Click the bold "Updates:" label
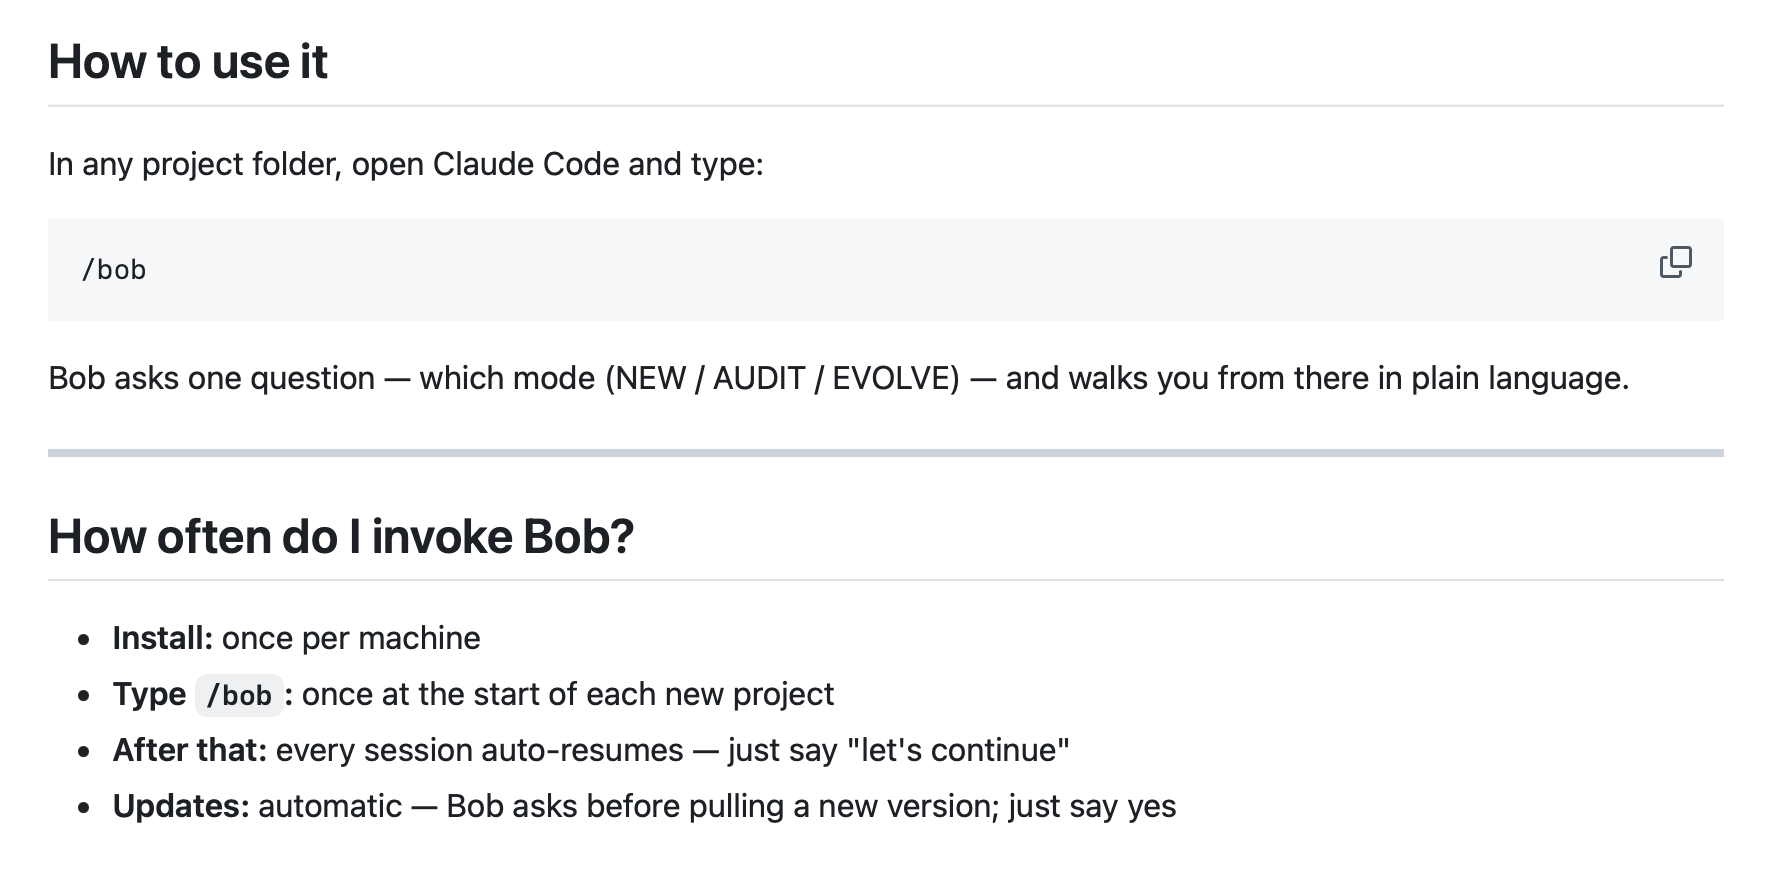 [x=181, y=806]
